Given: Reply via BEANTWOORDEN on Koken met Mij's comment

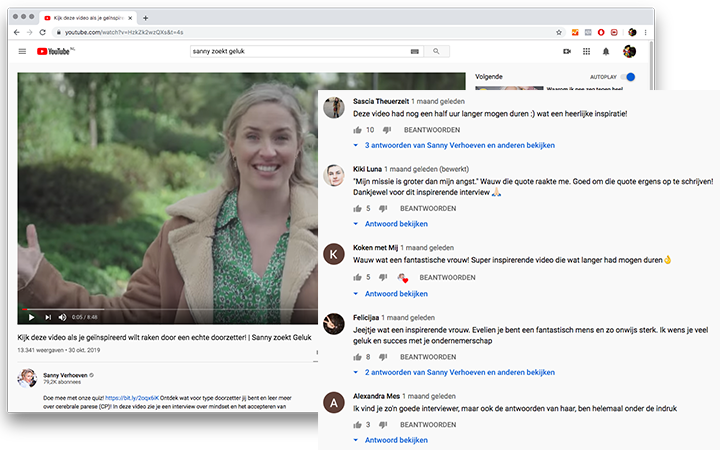Looking at the screenshot, I should tap(447, 277).
